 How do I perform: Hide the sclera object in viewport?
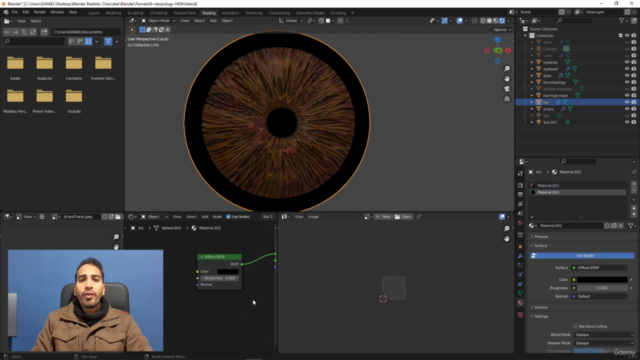(627, 109)
